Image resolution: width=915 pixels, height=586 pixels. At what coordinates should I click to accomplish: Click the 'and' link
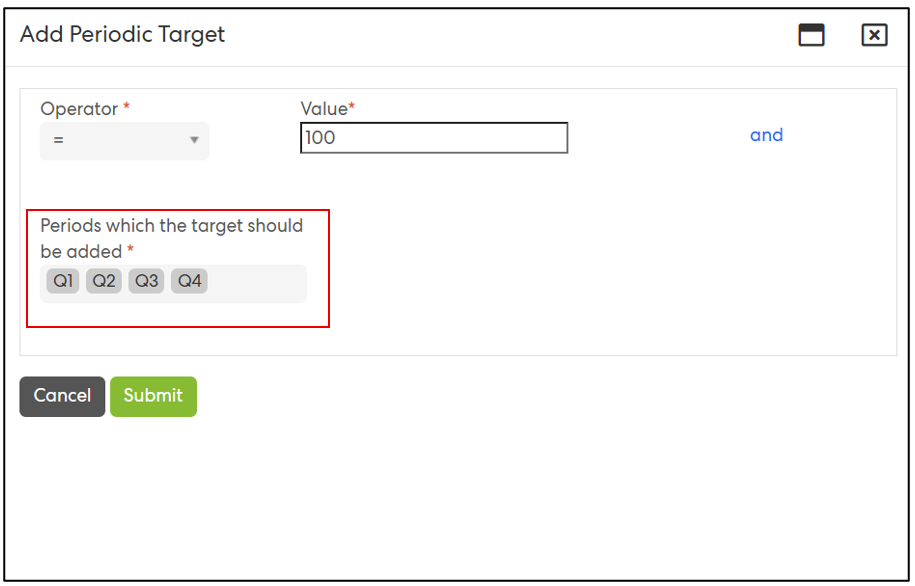(766, 135)
